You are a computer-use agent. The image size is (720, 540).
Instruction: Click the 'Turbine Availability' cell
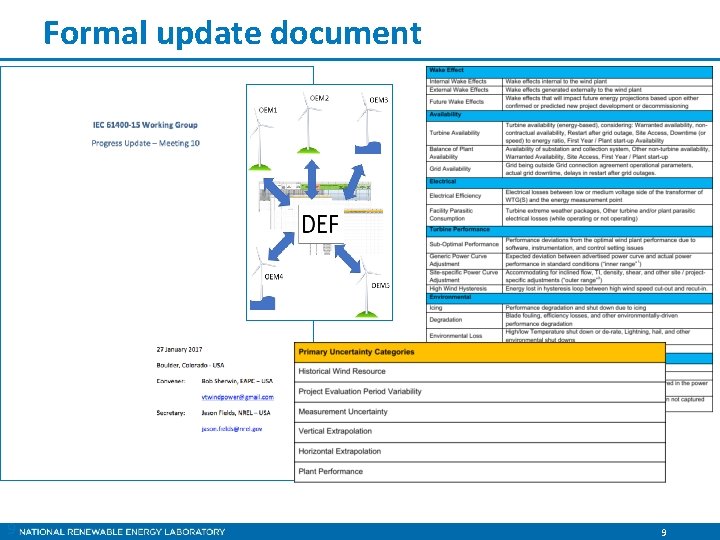pos(464,133)
